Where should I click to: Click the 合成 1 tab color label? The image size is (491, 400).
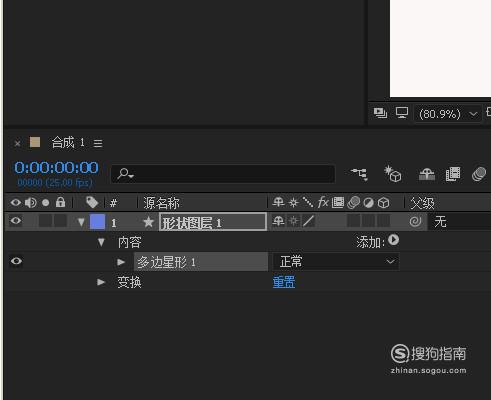[x=35, y=142]
